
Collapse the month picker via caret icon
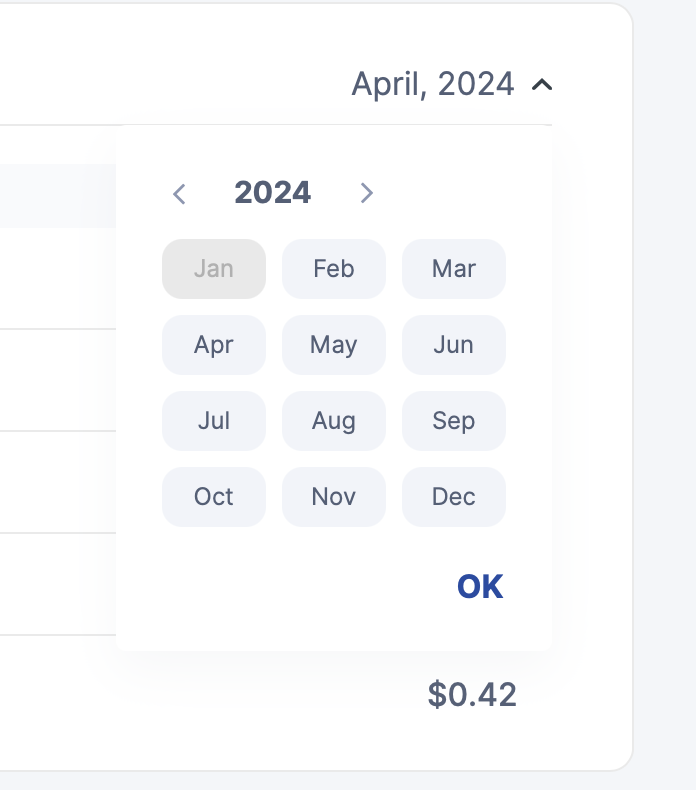[x=542, y=85]
